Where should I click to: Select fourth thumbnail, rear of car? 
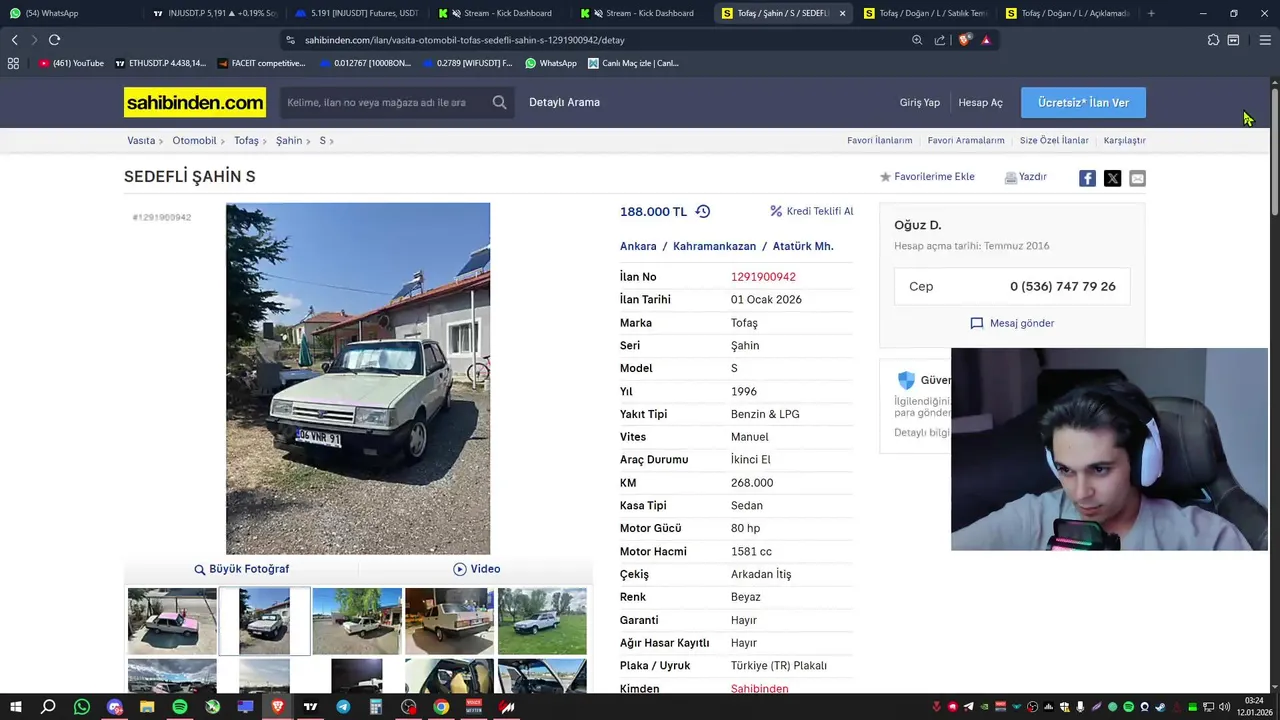(449, 621)
